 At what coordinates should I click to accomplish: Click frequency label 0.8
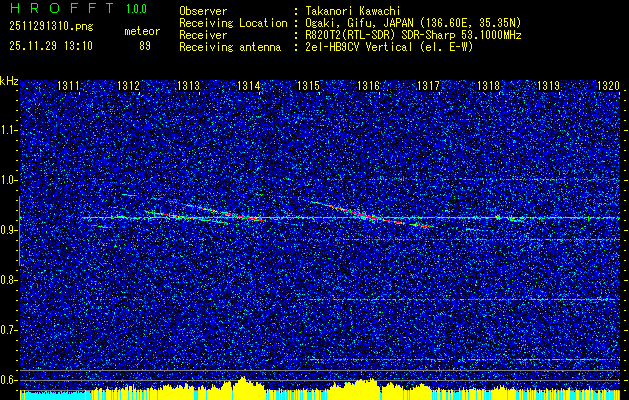(8, 280)
